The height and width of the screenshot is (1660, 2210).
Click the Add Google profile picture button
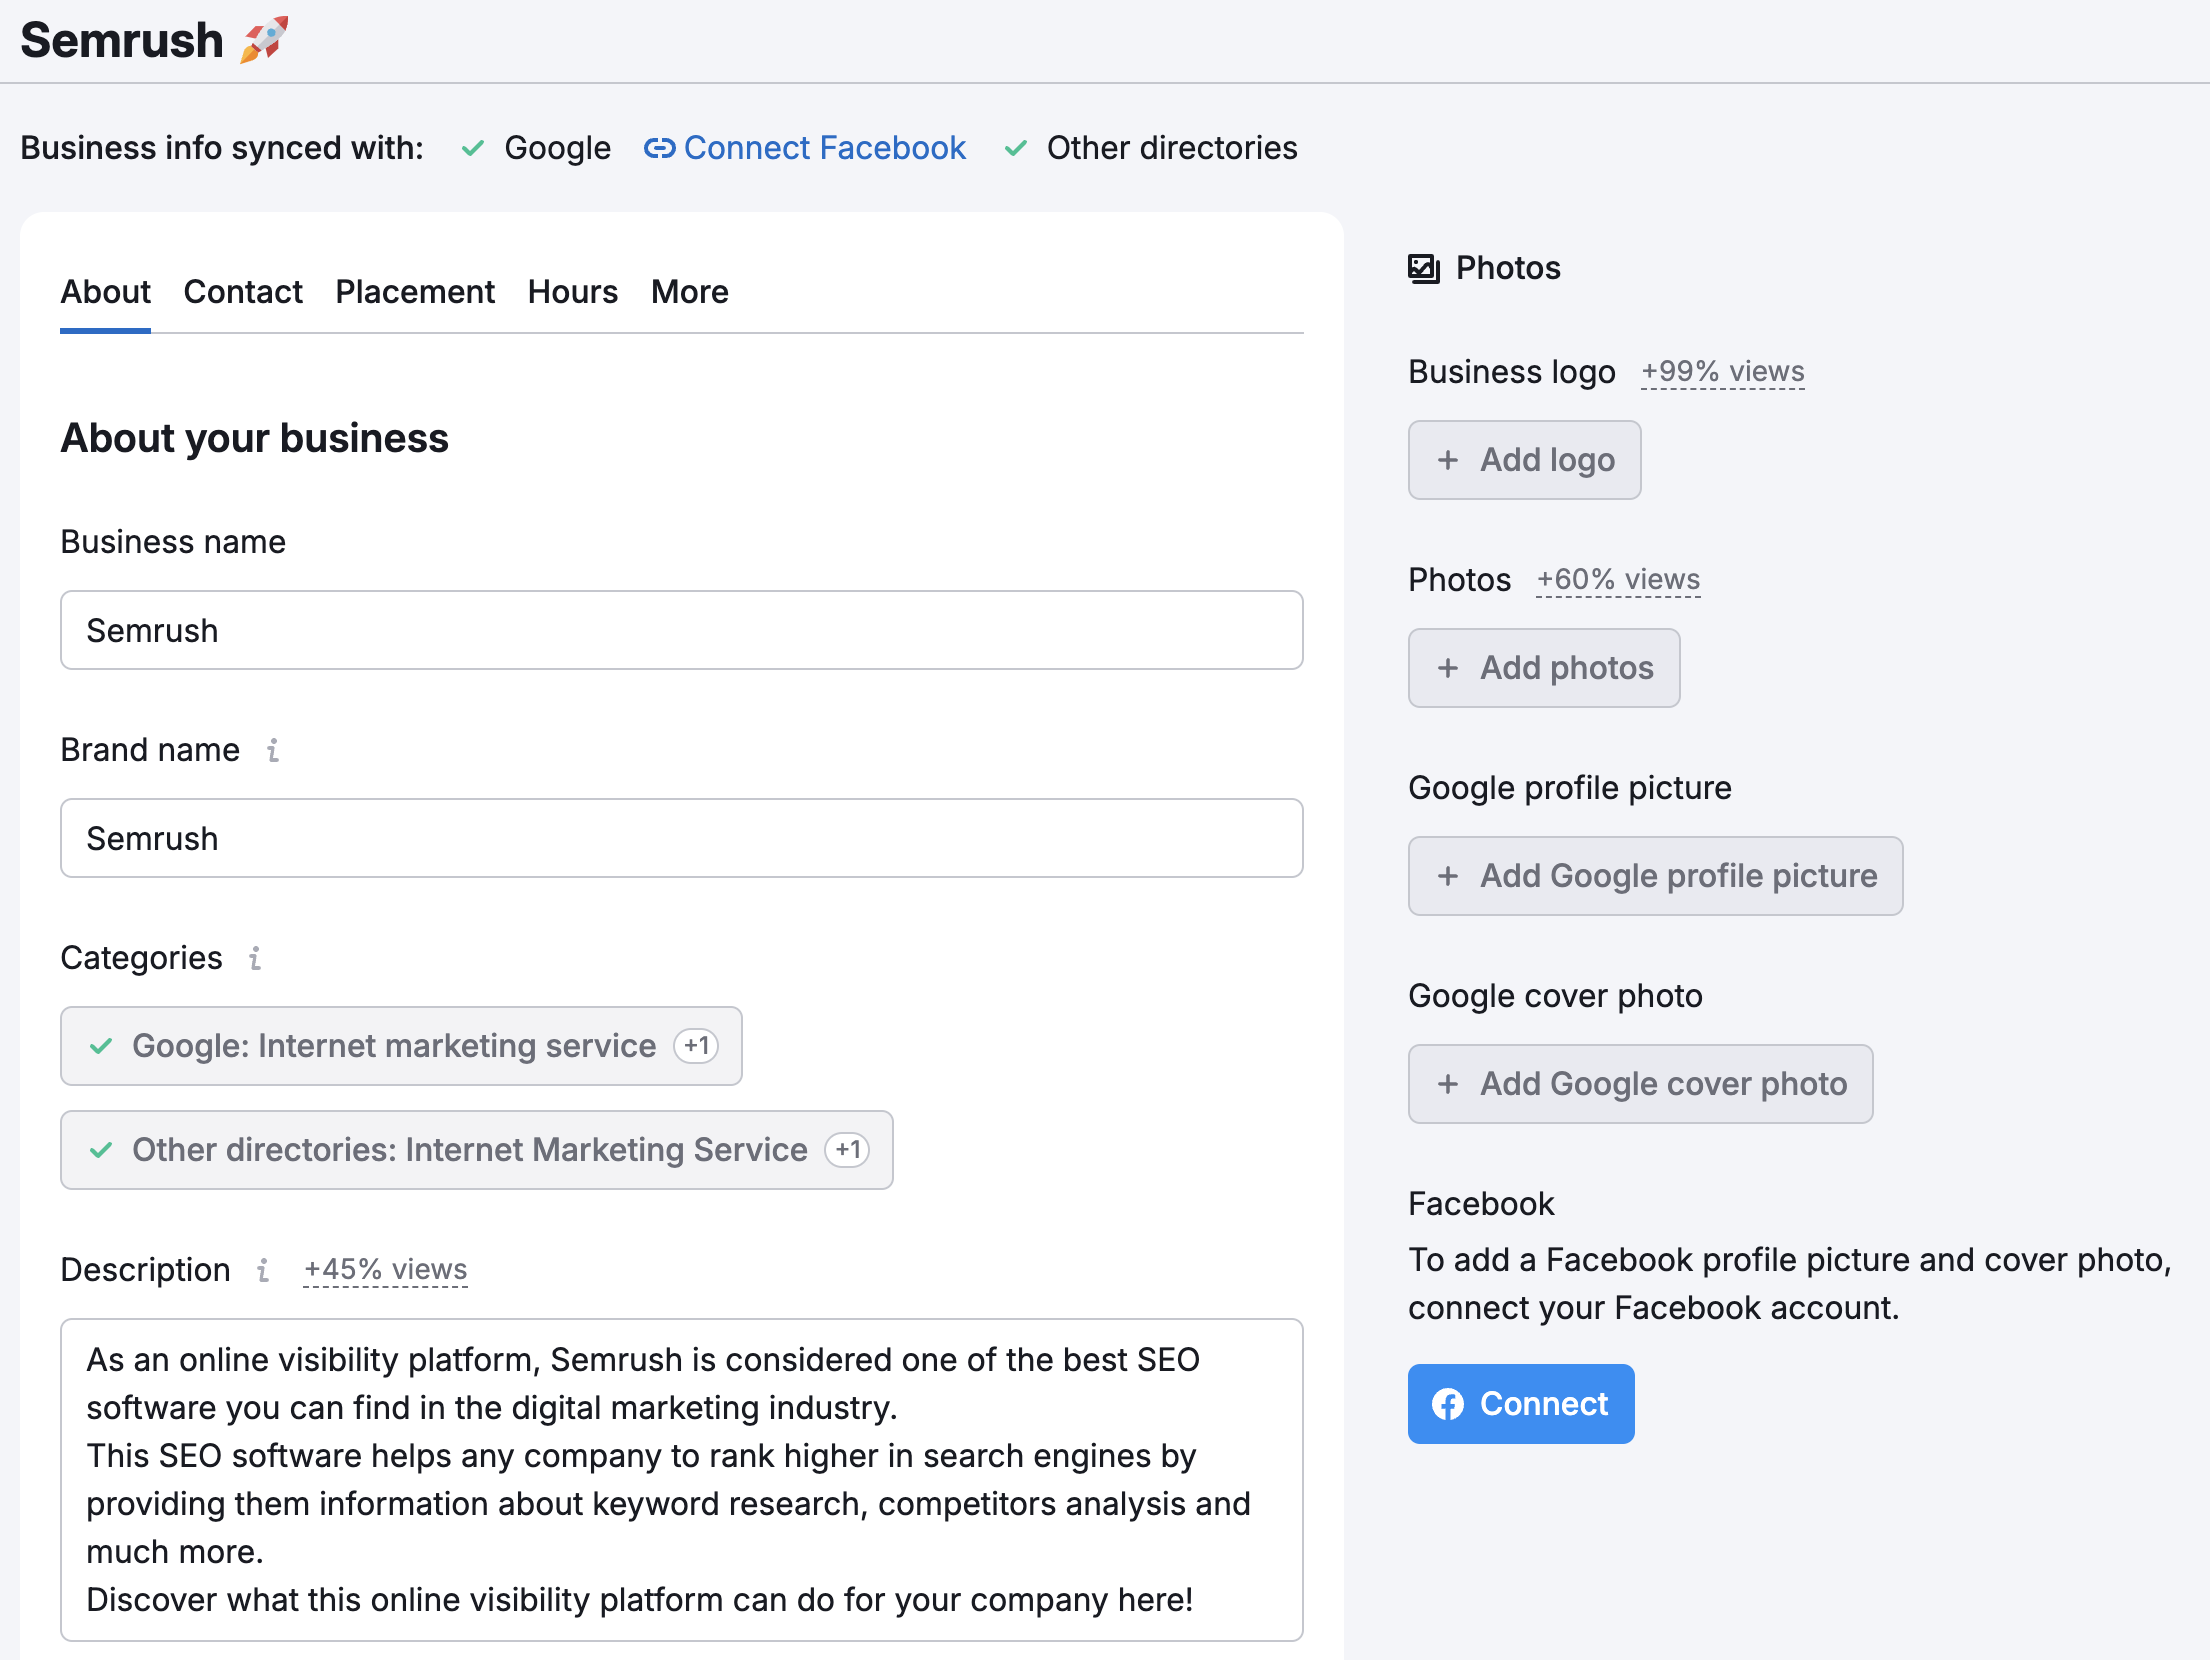[x=1655, y=876]
